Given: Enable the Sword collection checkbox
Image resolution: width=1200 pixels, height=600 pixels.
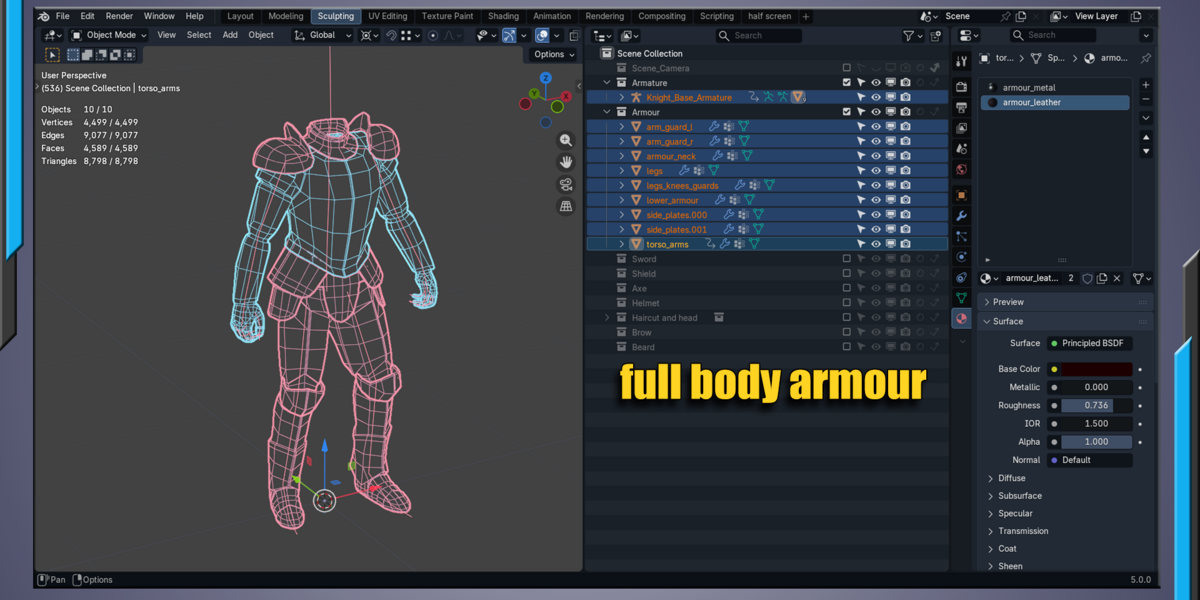Looking at the screenshot, I should point(846,259).
